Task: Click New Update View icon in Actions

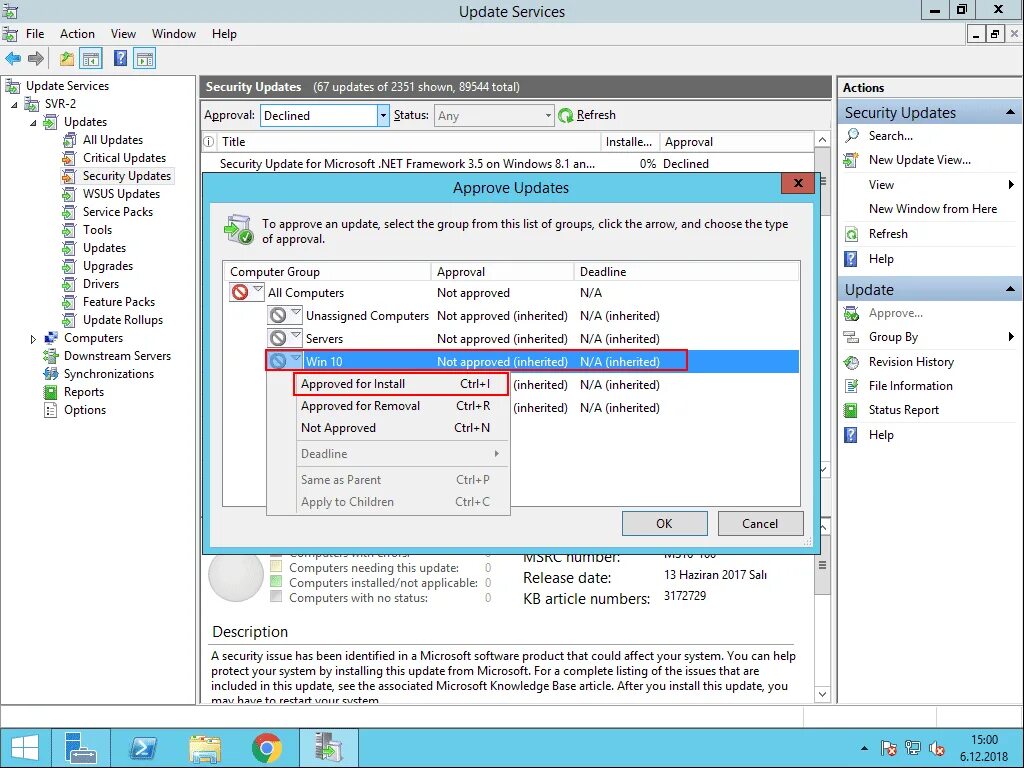Action: pos(851,160)
